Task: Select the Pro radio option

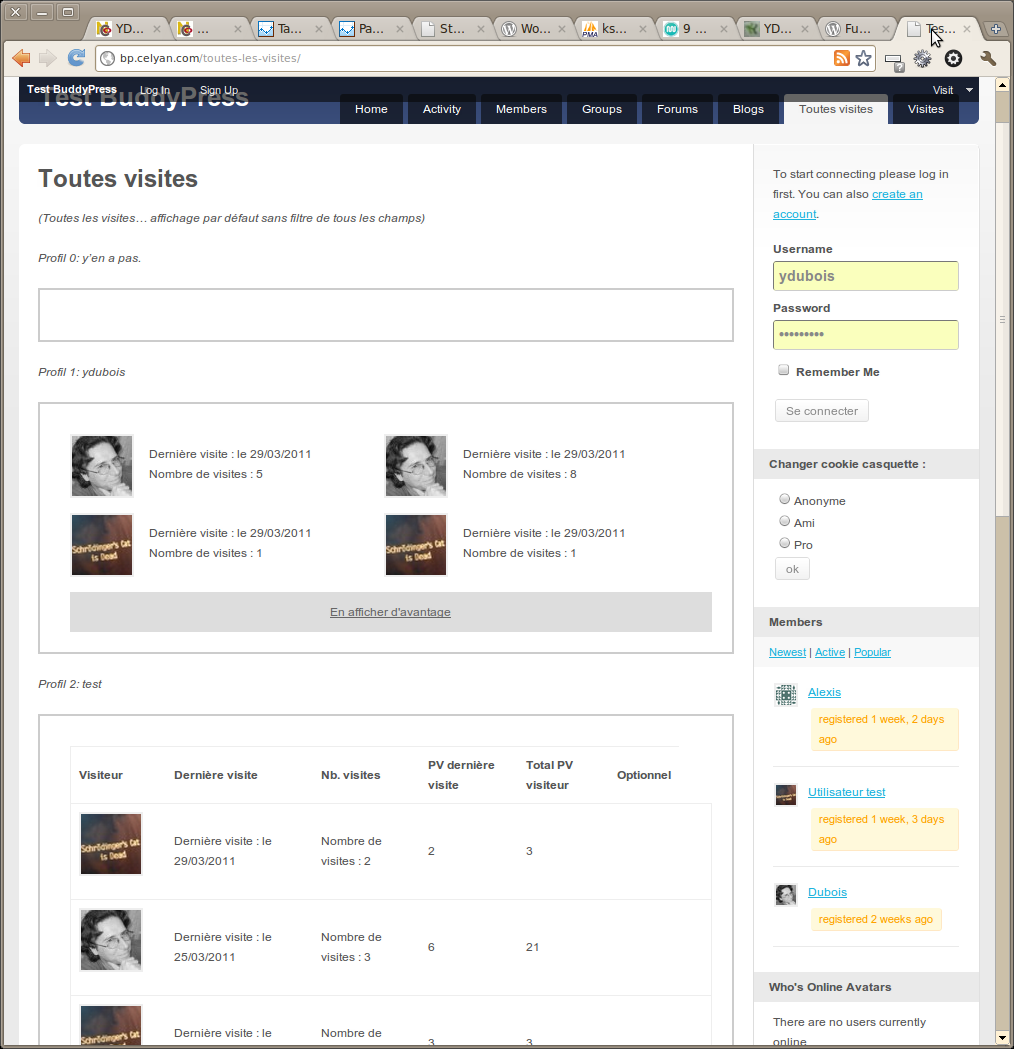Action: pyautogui.click(x=785, y=543)
